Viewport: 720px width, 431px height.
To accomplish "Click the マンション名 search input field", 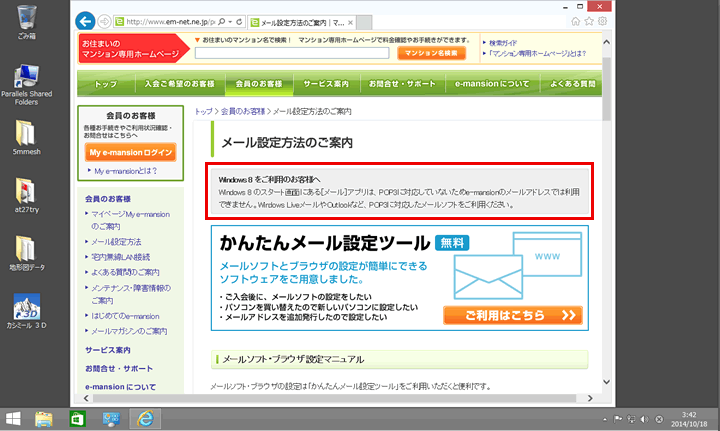I will tap(292, 53).
